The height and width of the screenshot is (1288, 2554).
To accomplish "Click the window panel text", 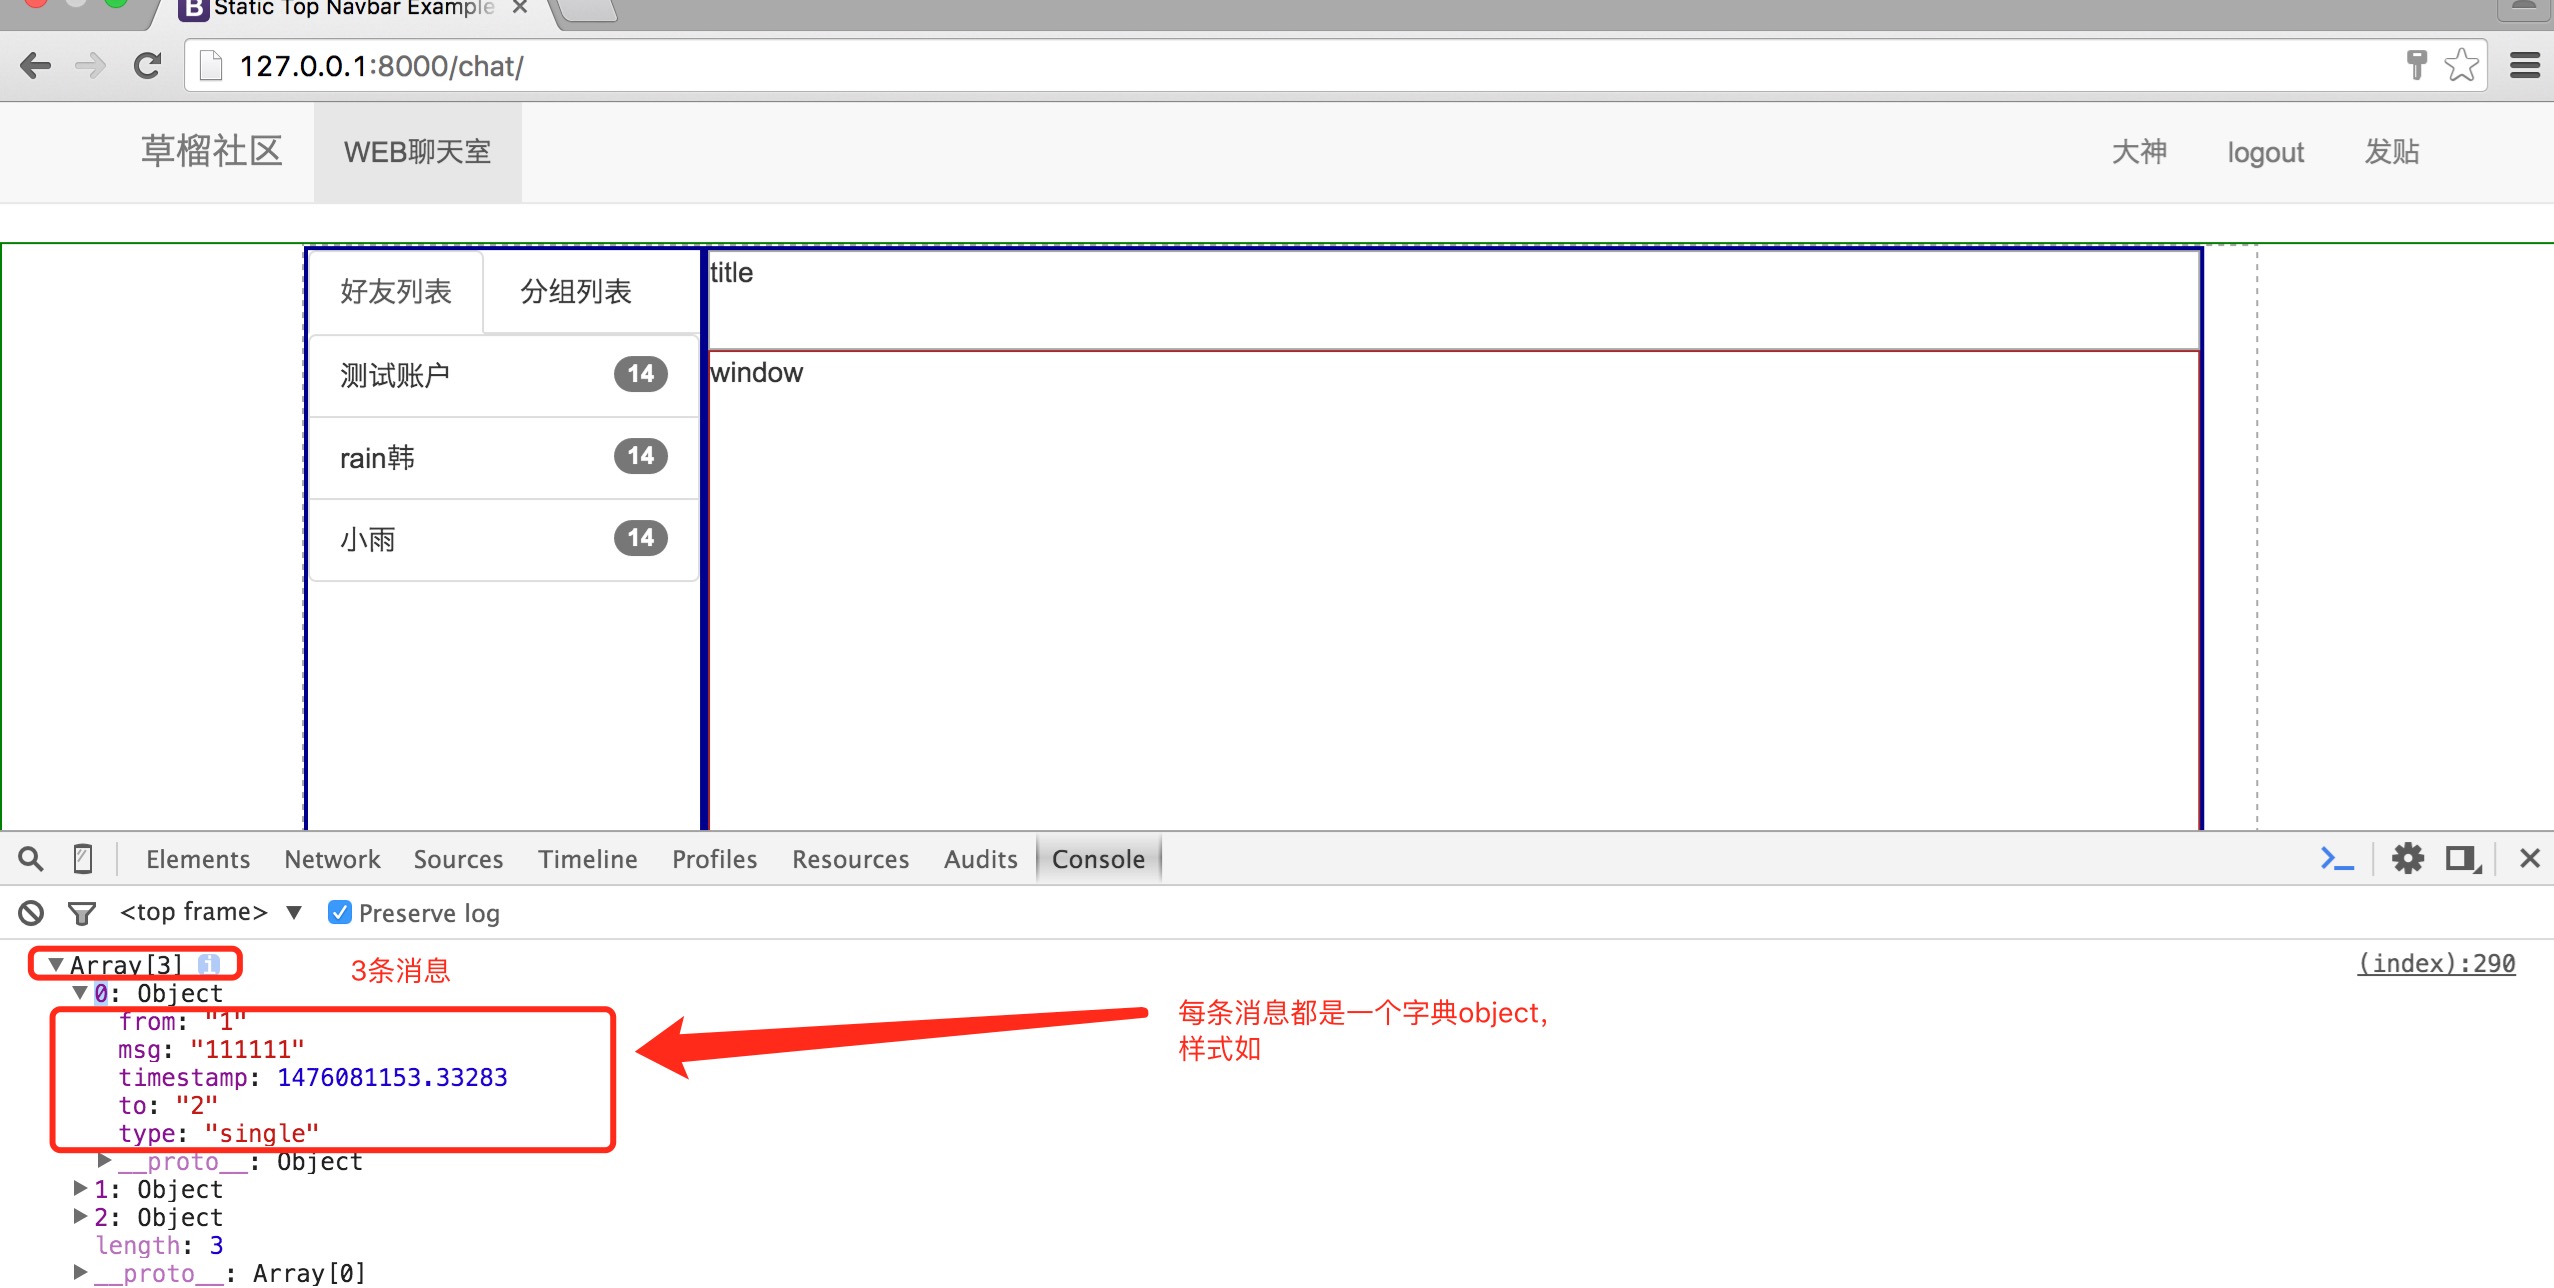I will point(756,372).
